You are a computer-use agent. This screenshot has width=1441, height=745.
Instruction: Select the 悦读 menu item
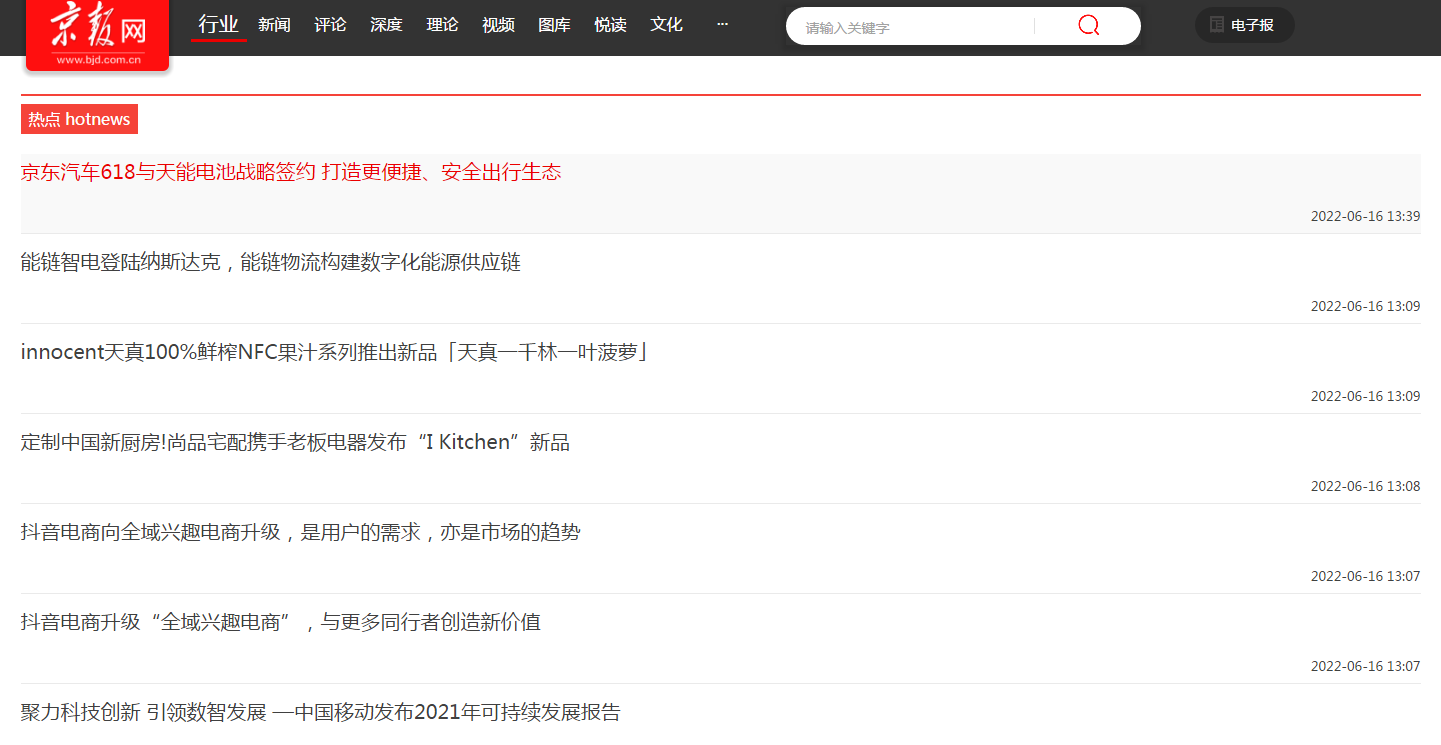(610, 25)
